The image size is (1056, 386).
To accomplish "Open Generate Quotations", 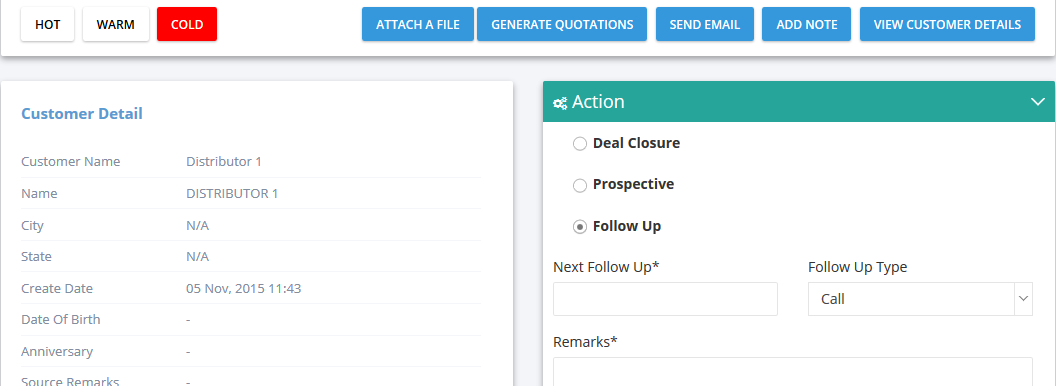I will [562, 24].
